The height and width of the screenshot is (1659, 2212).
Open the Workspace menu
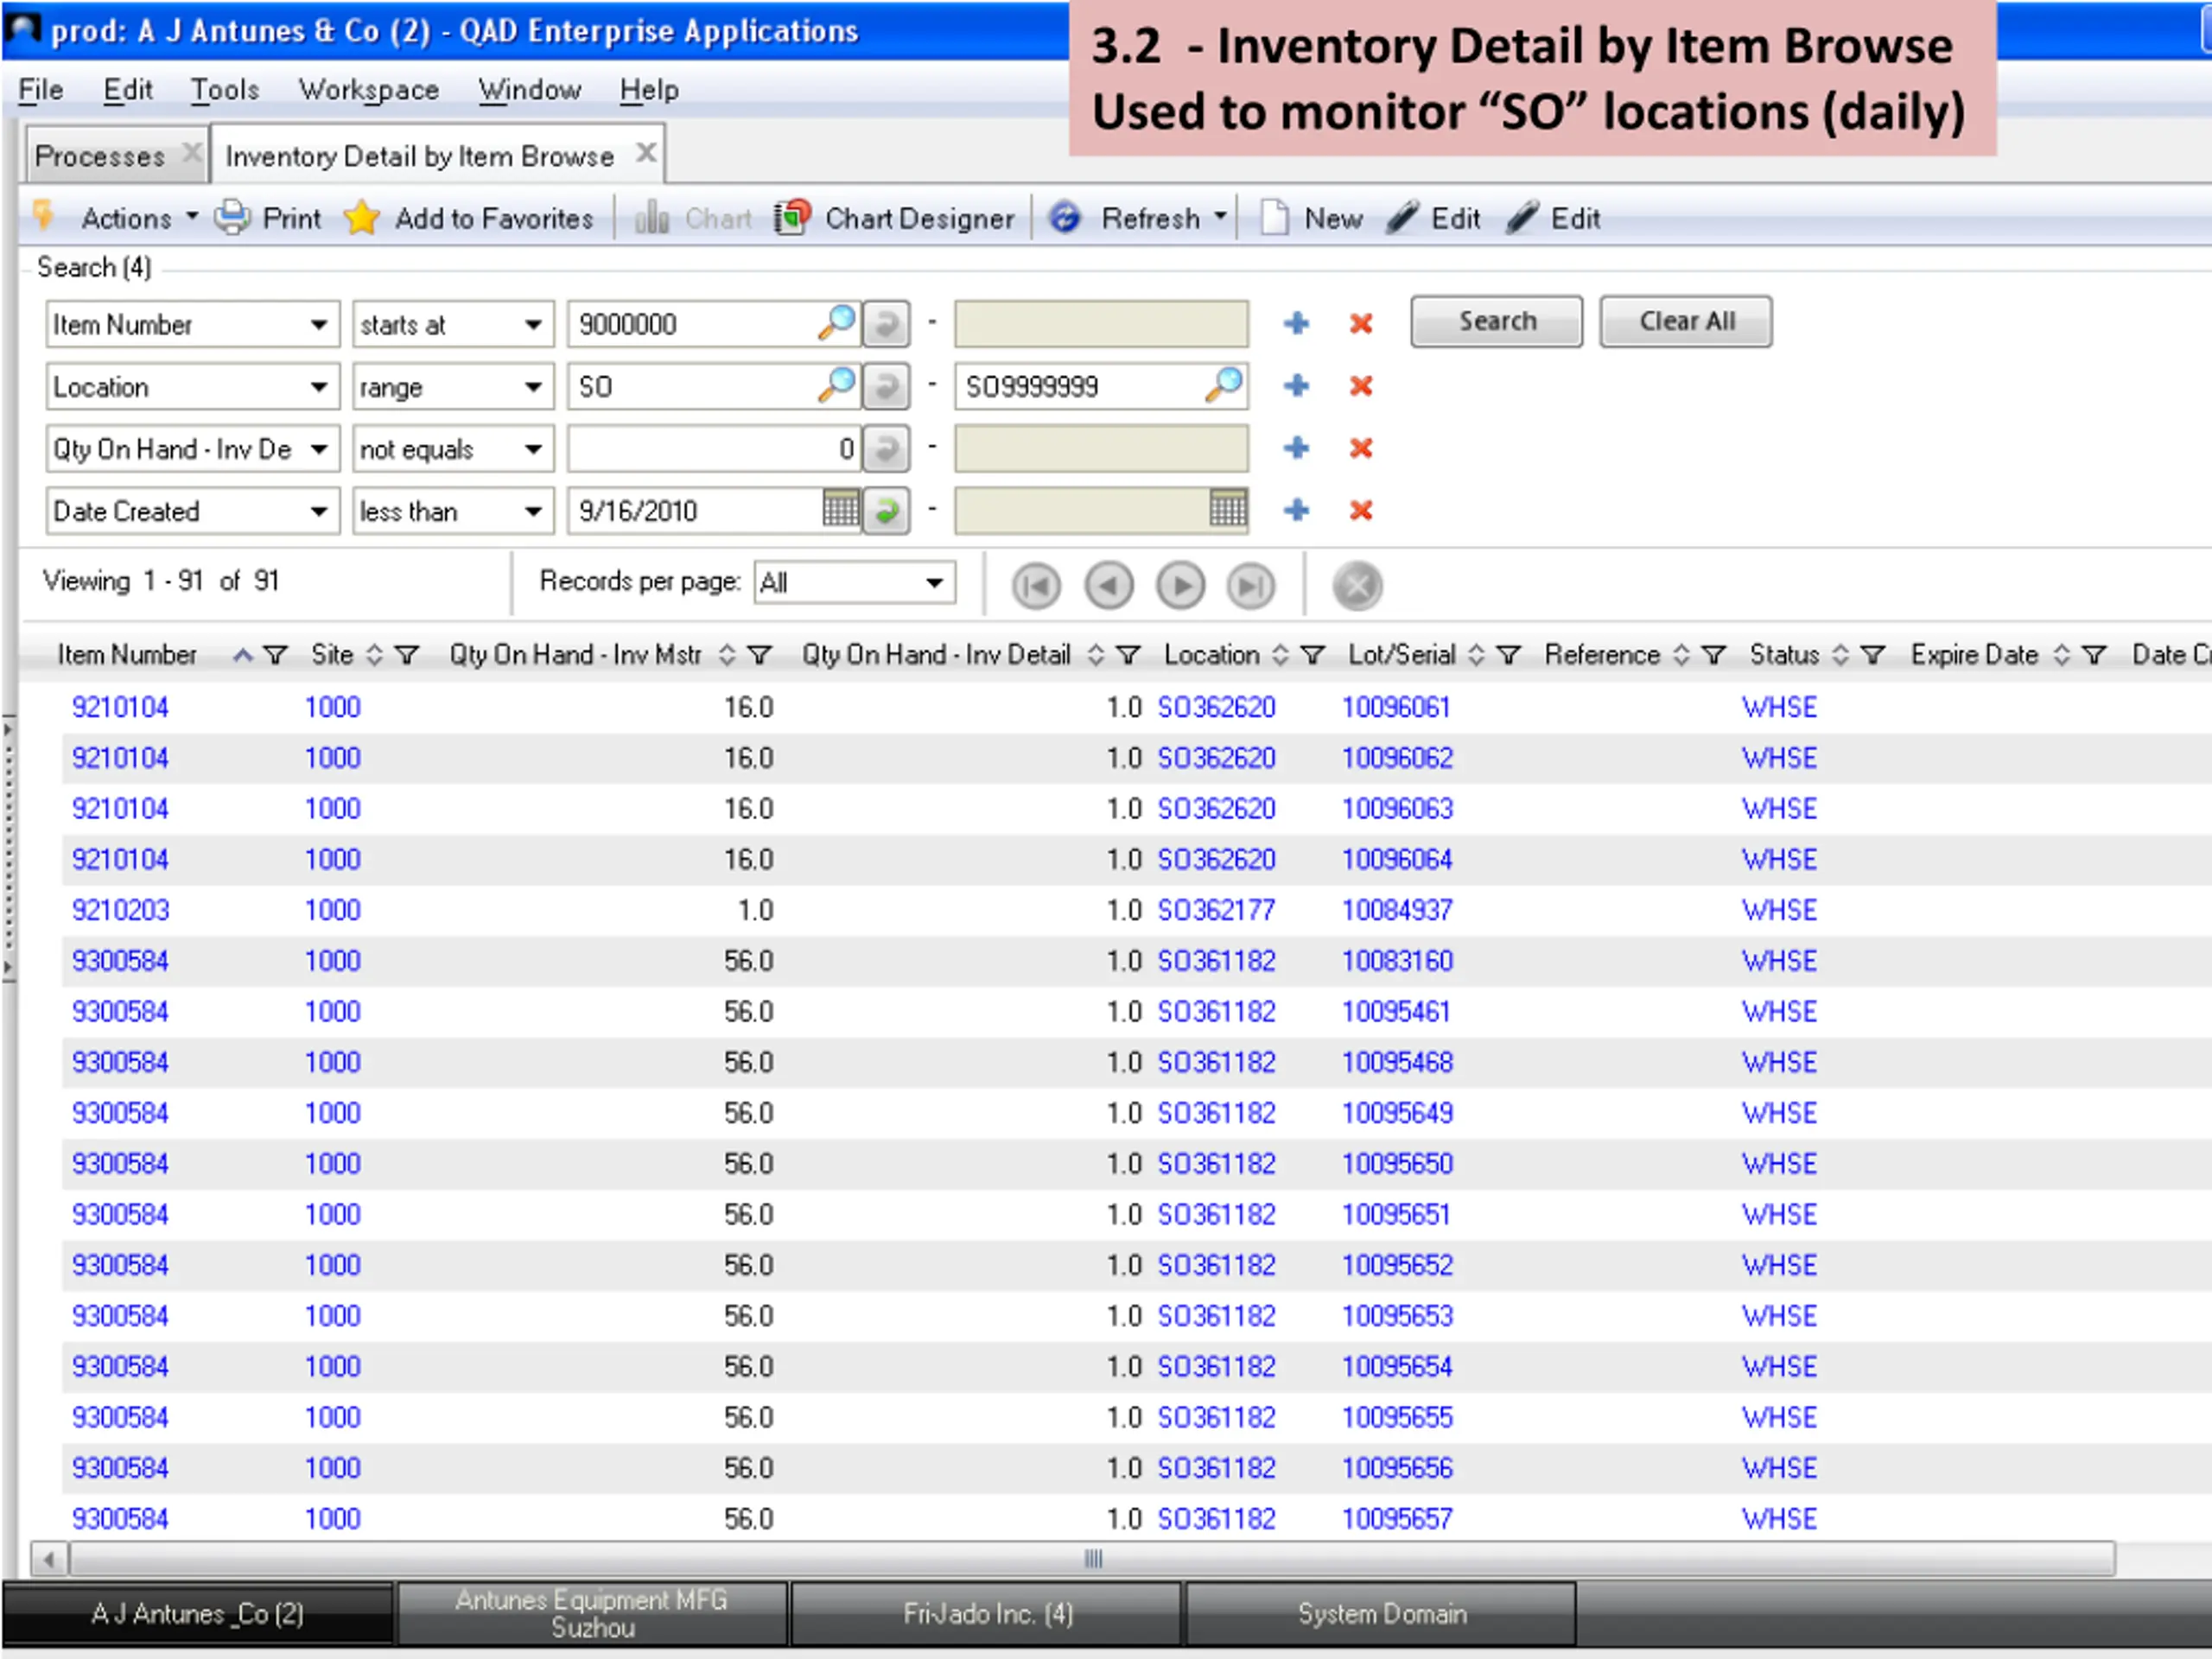[368, 90]
